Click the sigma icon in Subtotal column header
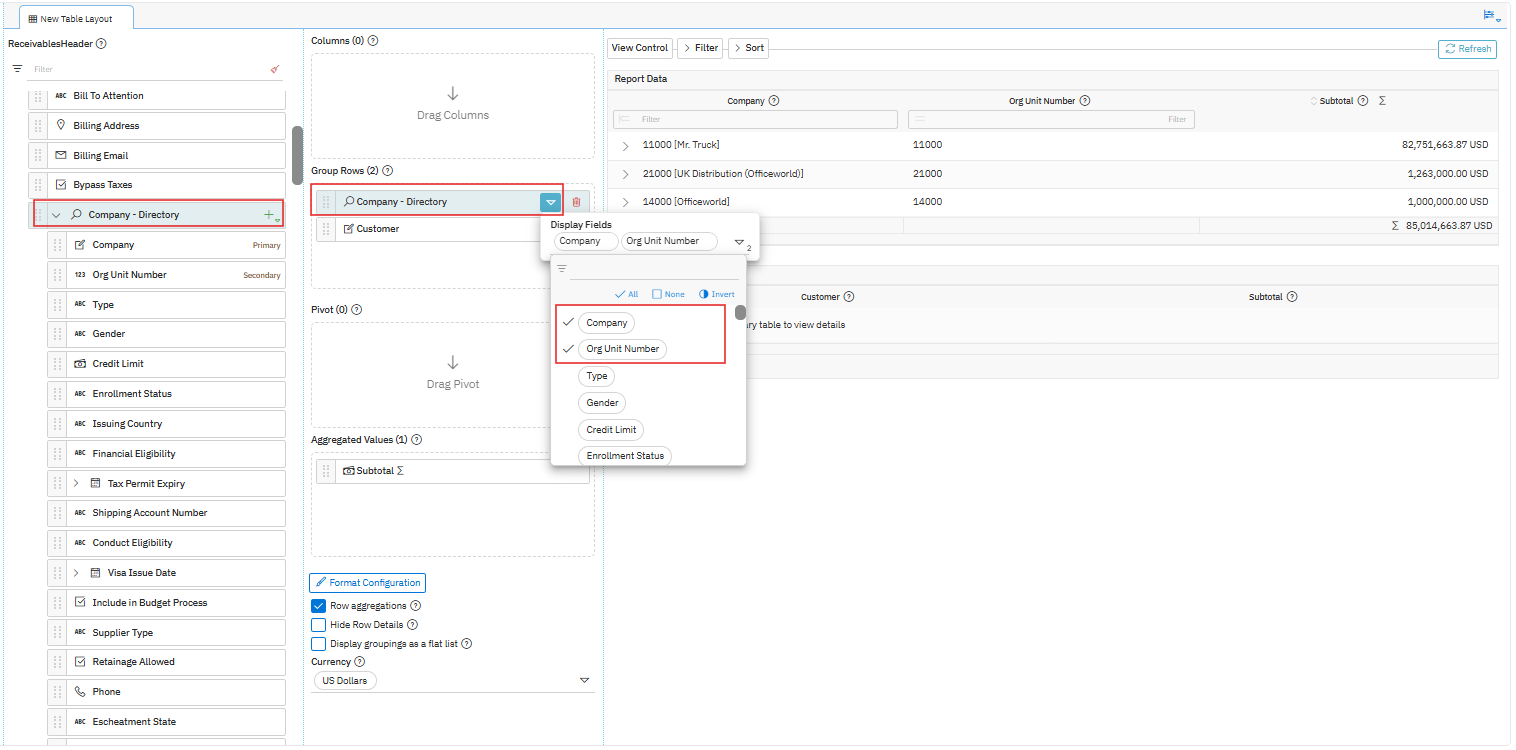Image resolution: width=1516 pixels, height=750 pixels. [x=1382, y=101]
